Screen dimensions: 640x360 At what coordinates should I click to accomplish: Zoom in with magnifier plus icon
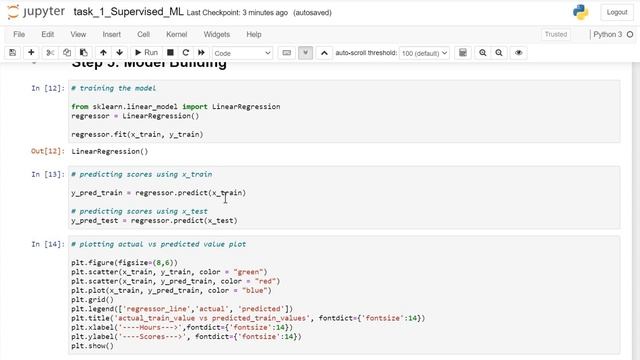[x=482, y=53]
